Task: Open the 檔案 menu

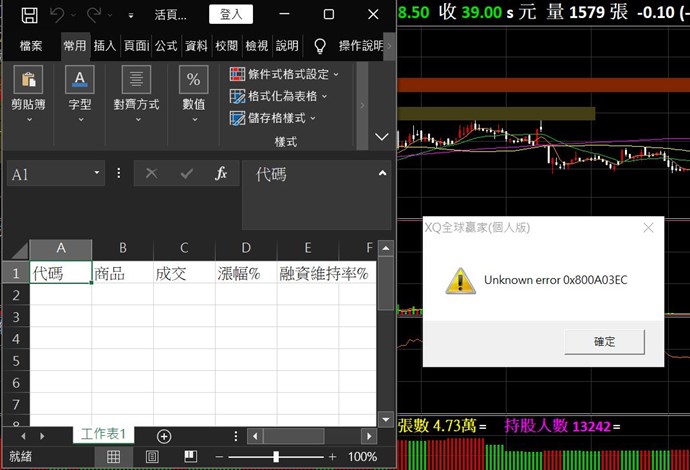Action: pos(31,46)
